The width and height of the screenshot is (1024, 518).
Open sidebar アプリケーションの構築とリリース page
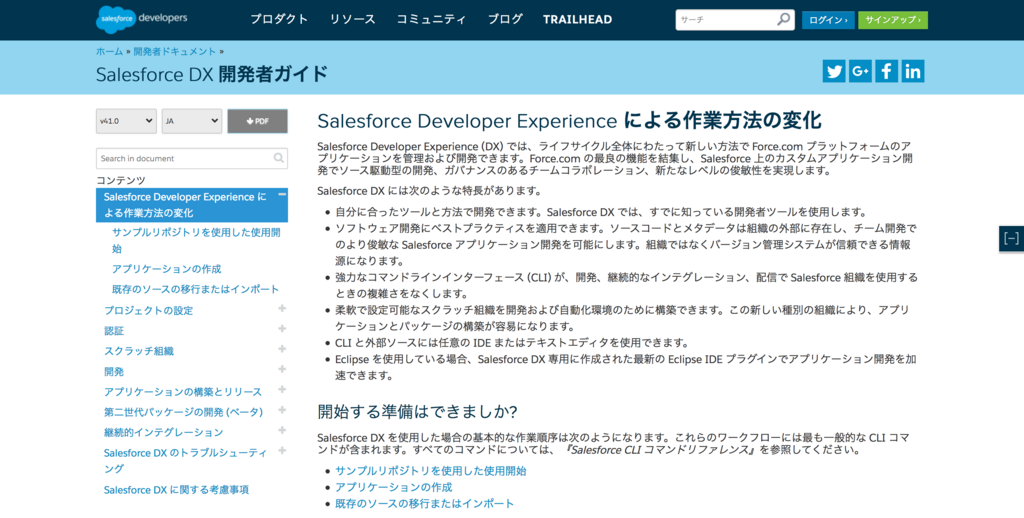tap(183, 392)
